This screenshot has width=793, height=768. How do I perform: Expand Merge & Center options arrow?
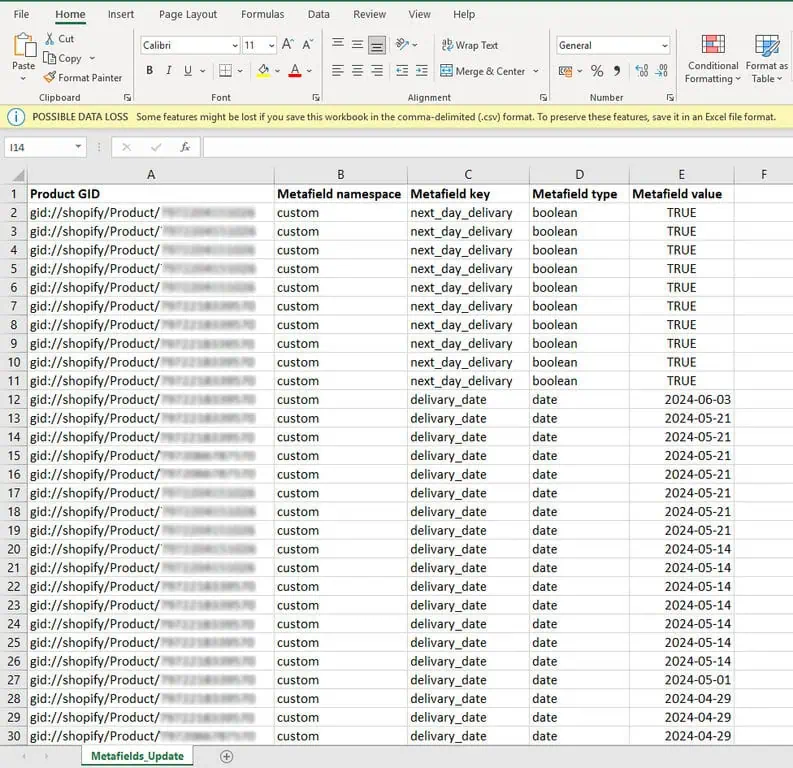click(x=536, y=71)
